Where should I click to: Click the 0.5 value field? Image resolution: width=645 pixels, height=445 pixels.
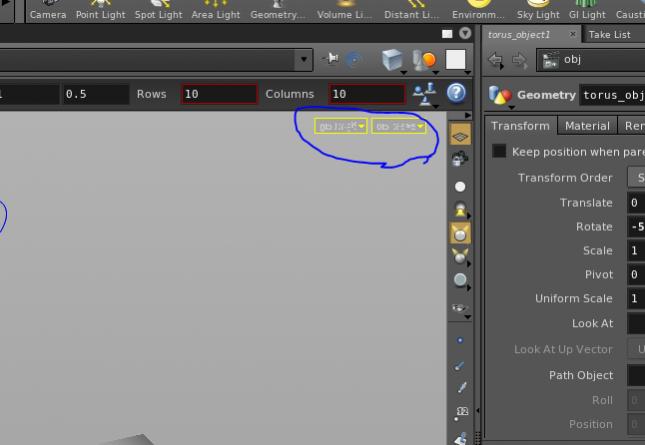[95, 94]
